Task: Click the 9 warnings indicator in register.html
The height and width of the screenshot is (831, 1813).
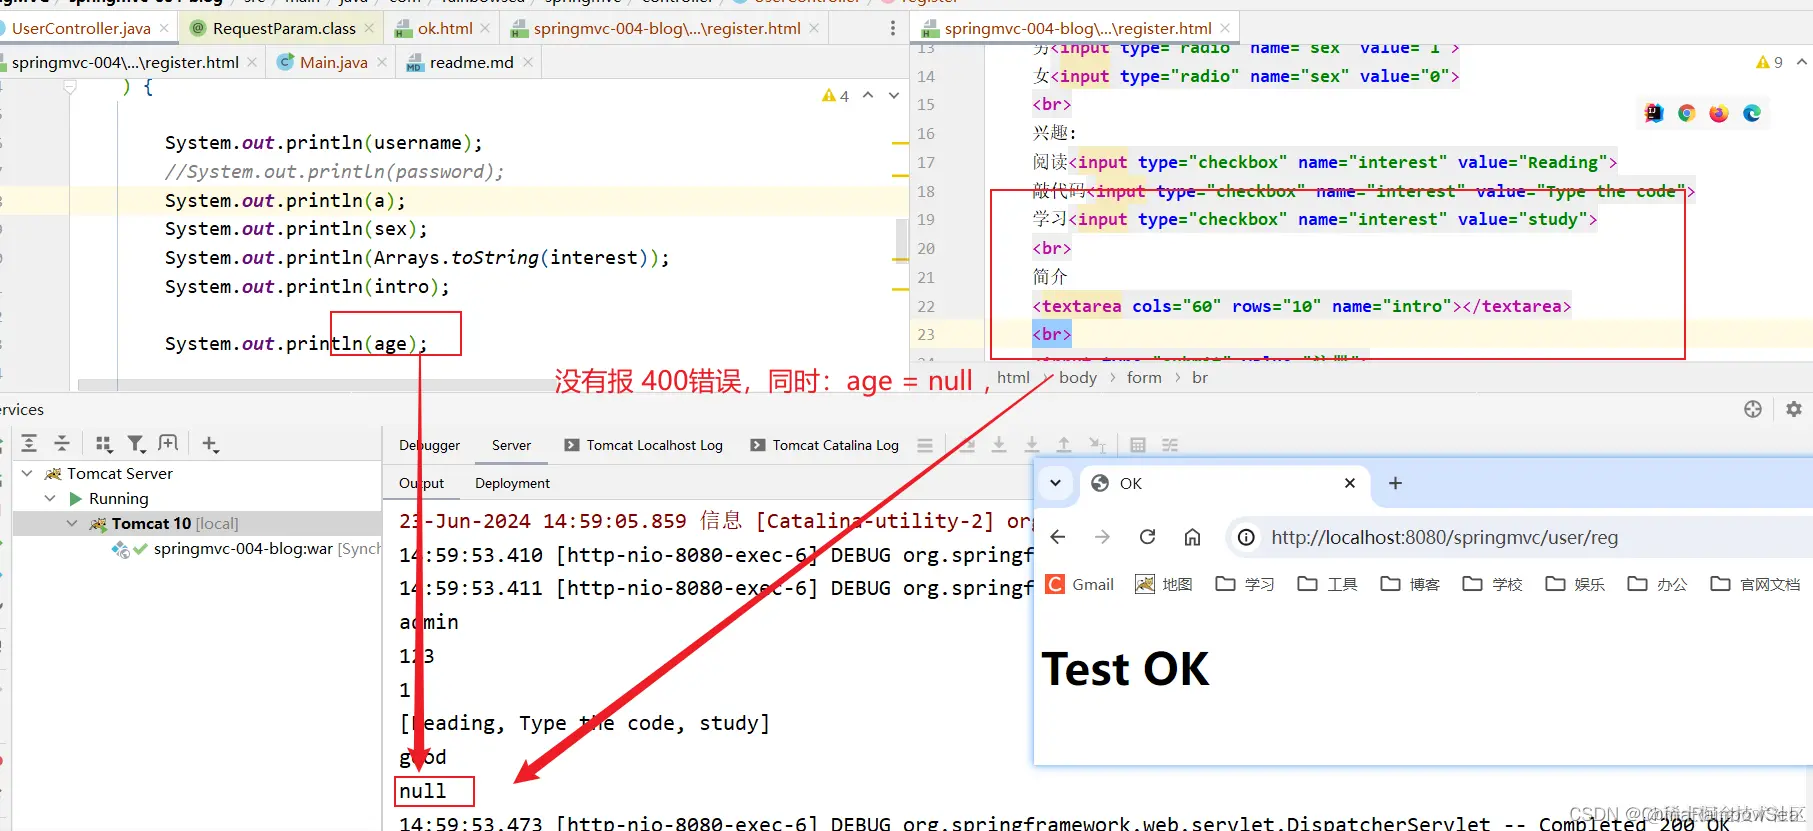Action: point(1769,62)
